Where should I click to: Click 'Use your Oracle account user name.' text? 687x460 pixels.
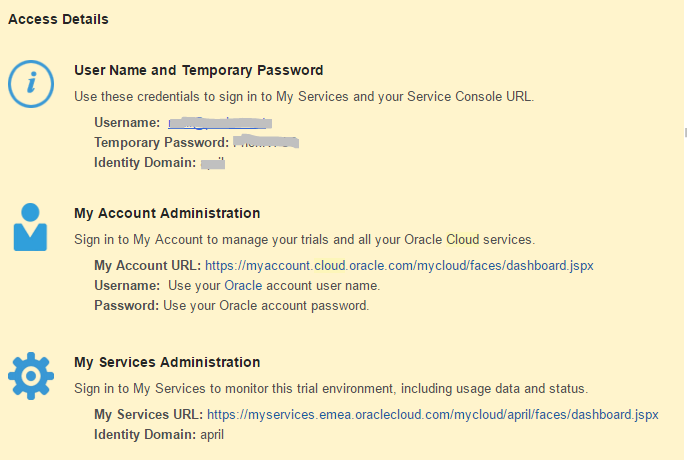coord(274,286)
